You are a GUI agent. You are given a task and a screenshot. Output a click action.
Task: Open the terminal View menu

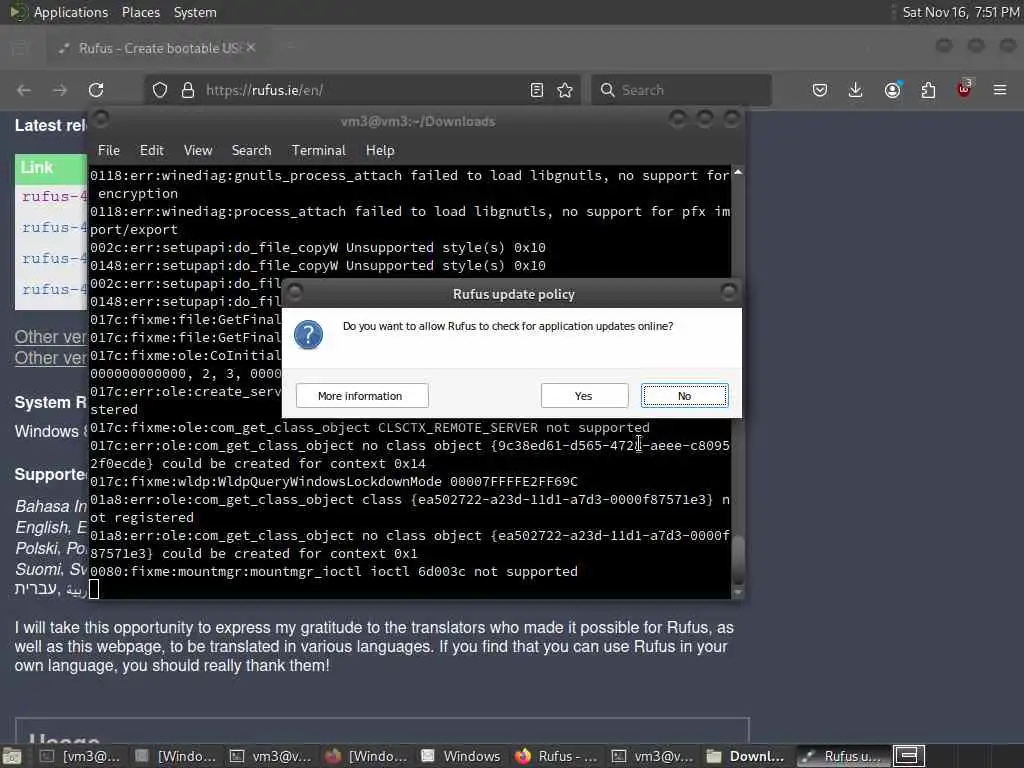198,150
